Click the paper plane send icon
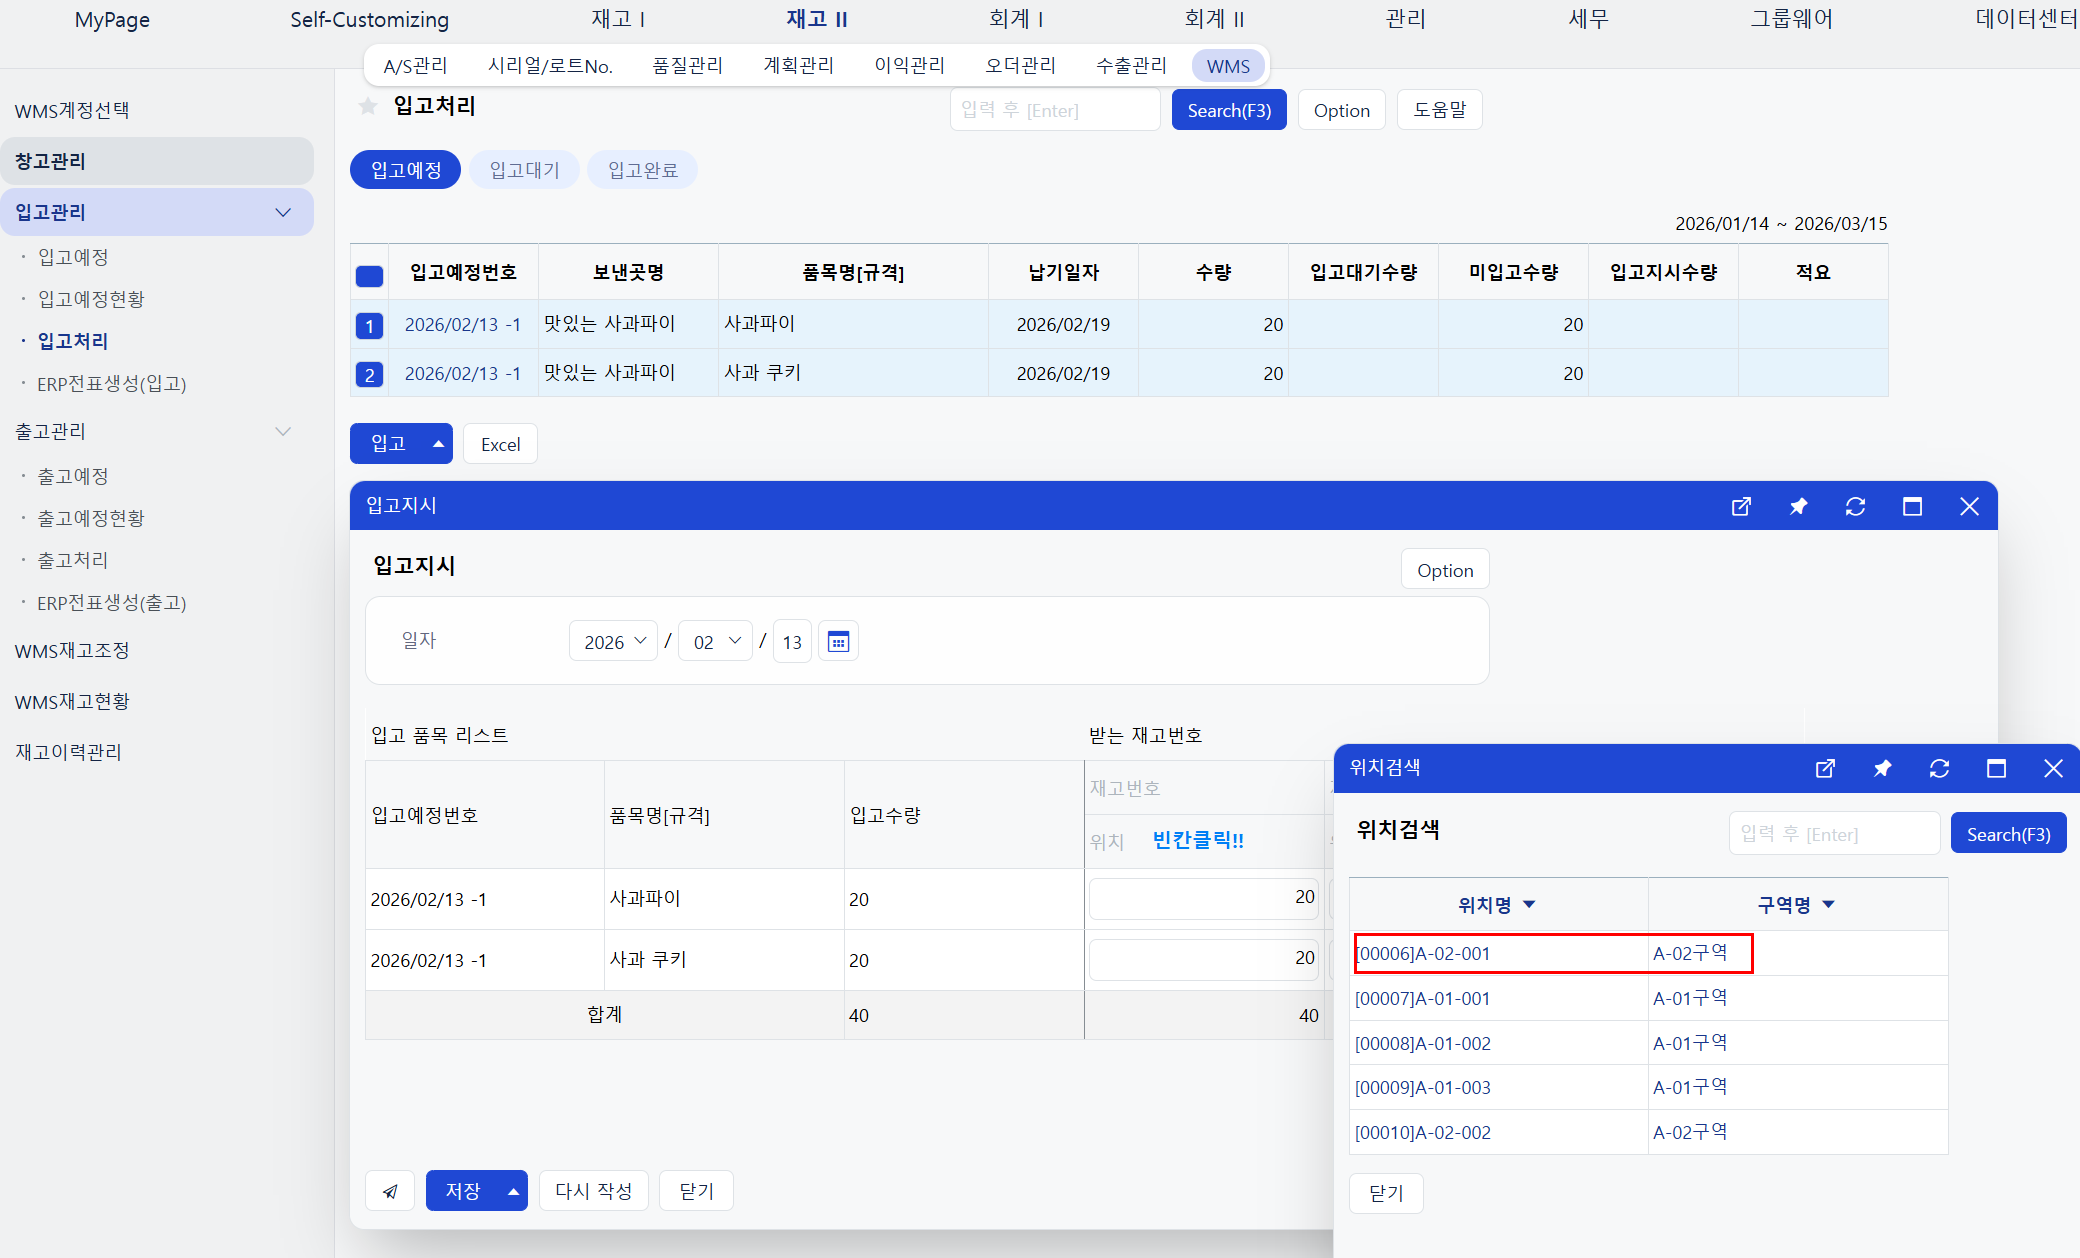The image size is (2080, 1258). (390, 1191)
